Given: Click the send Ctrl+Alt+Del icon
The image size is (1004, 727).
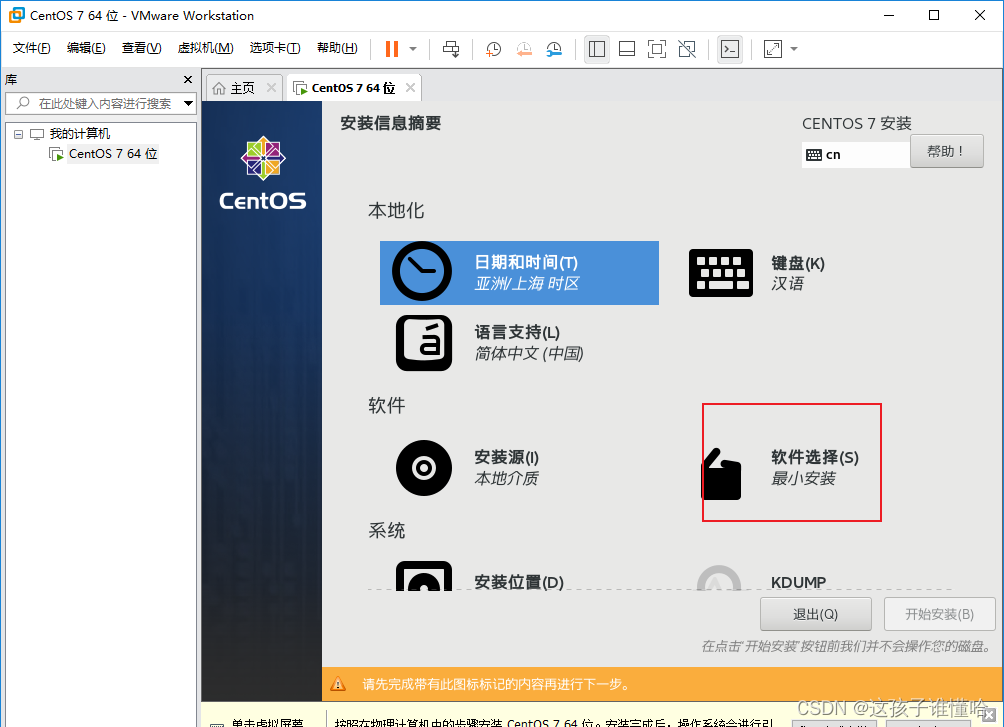Looking at the screenshot, I should click(451, 49).
